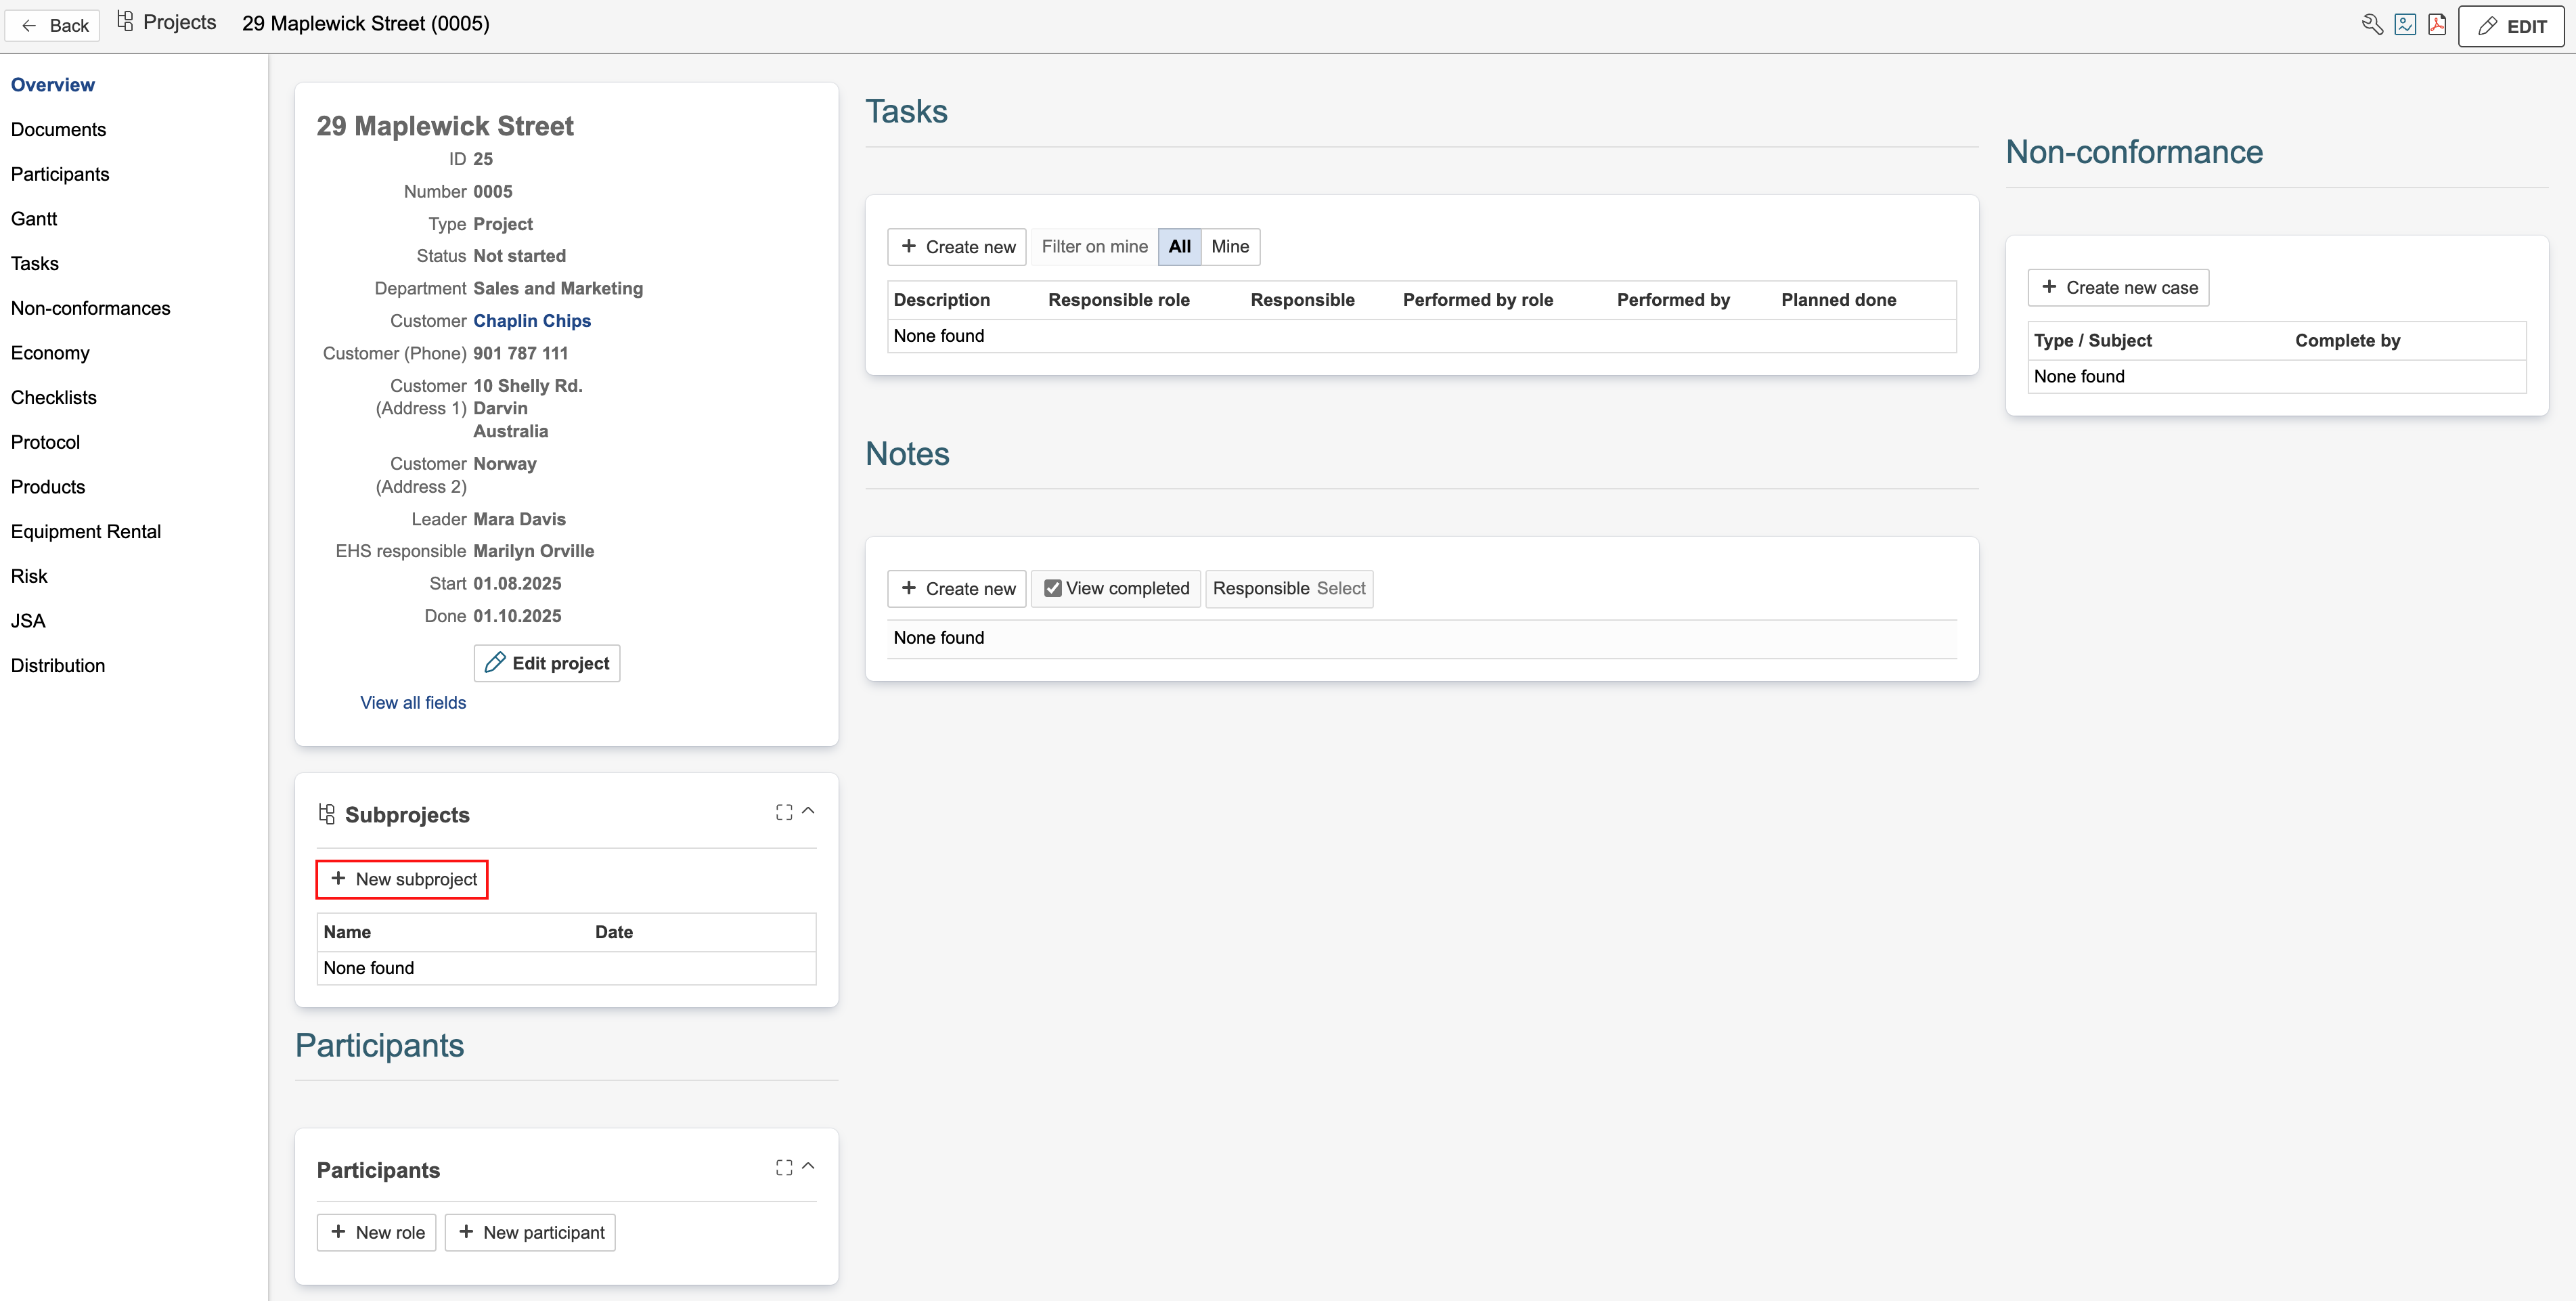This screenshot has height=1301, width=2576.
Task: Open Gantt in the sidebar
Action: 34,219
